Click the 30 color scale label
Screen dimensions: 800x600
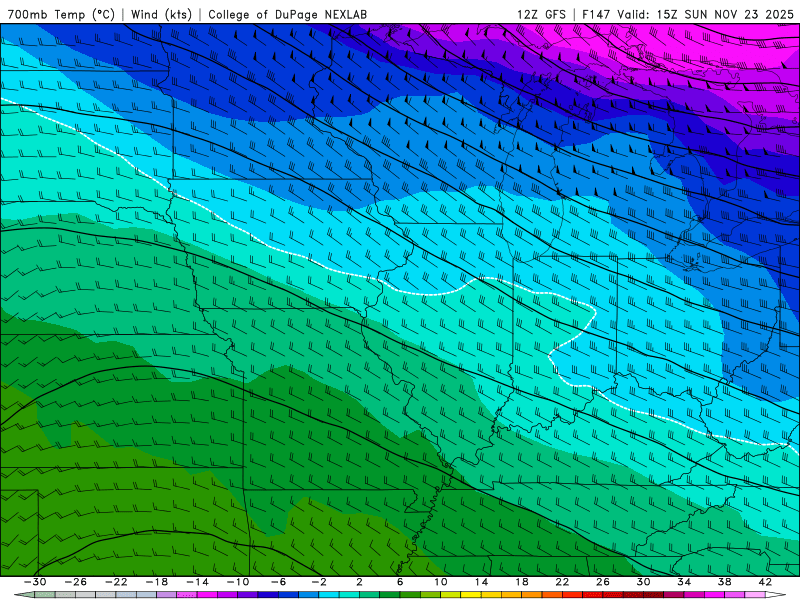pos(643,582)
